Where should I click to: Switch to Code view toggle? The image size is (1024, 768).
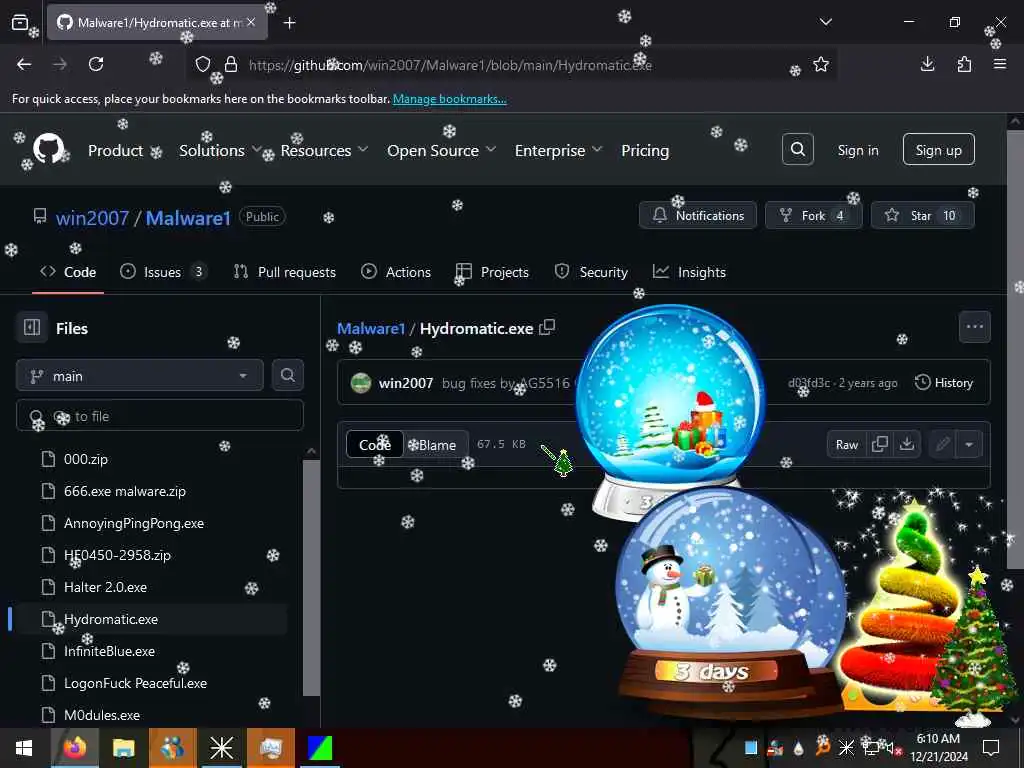point(375,445)
